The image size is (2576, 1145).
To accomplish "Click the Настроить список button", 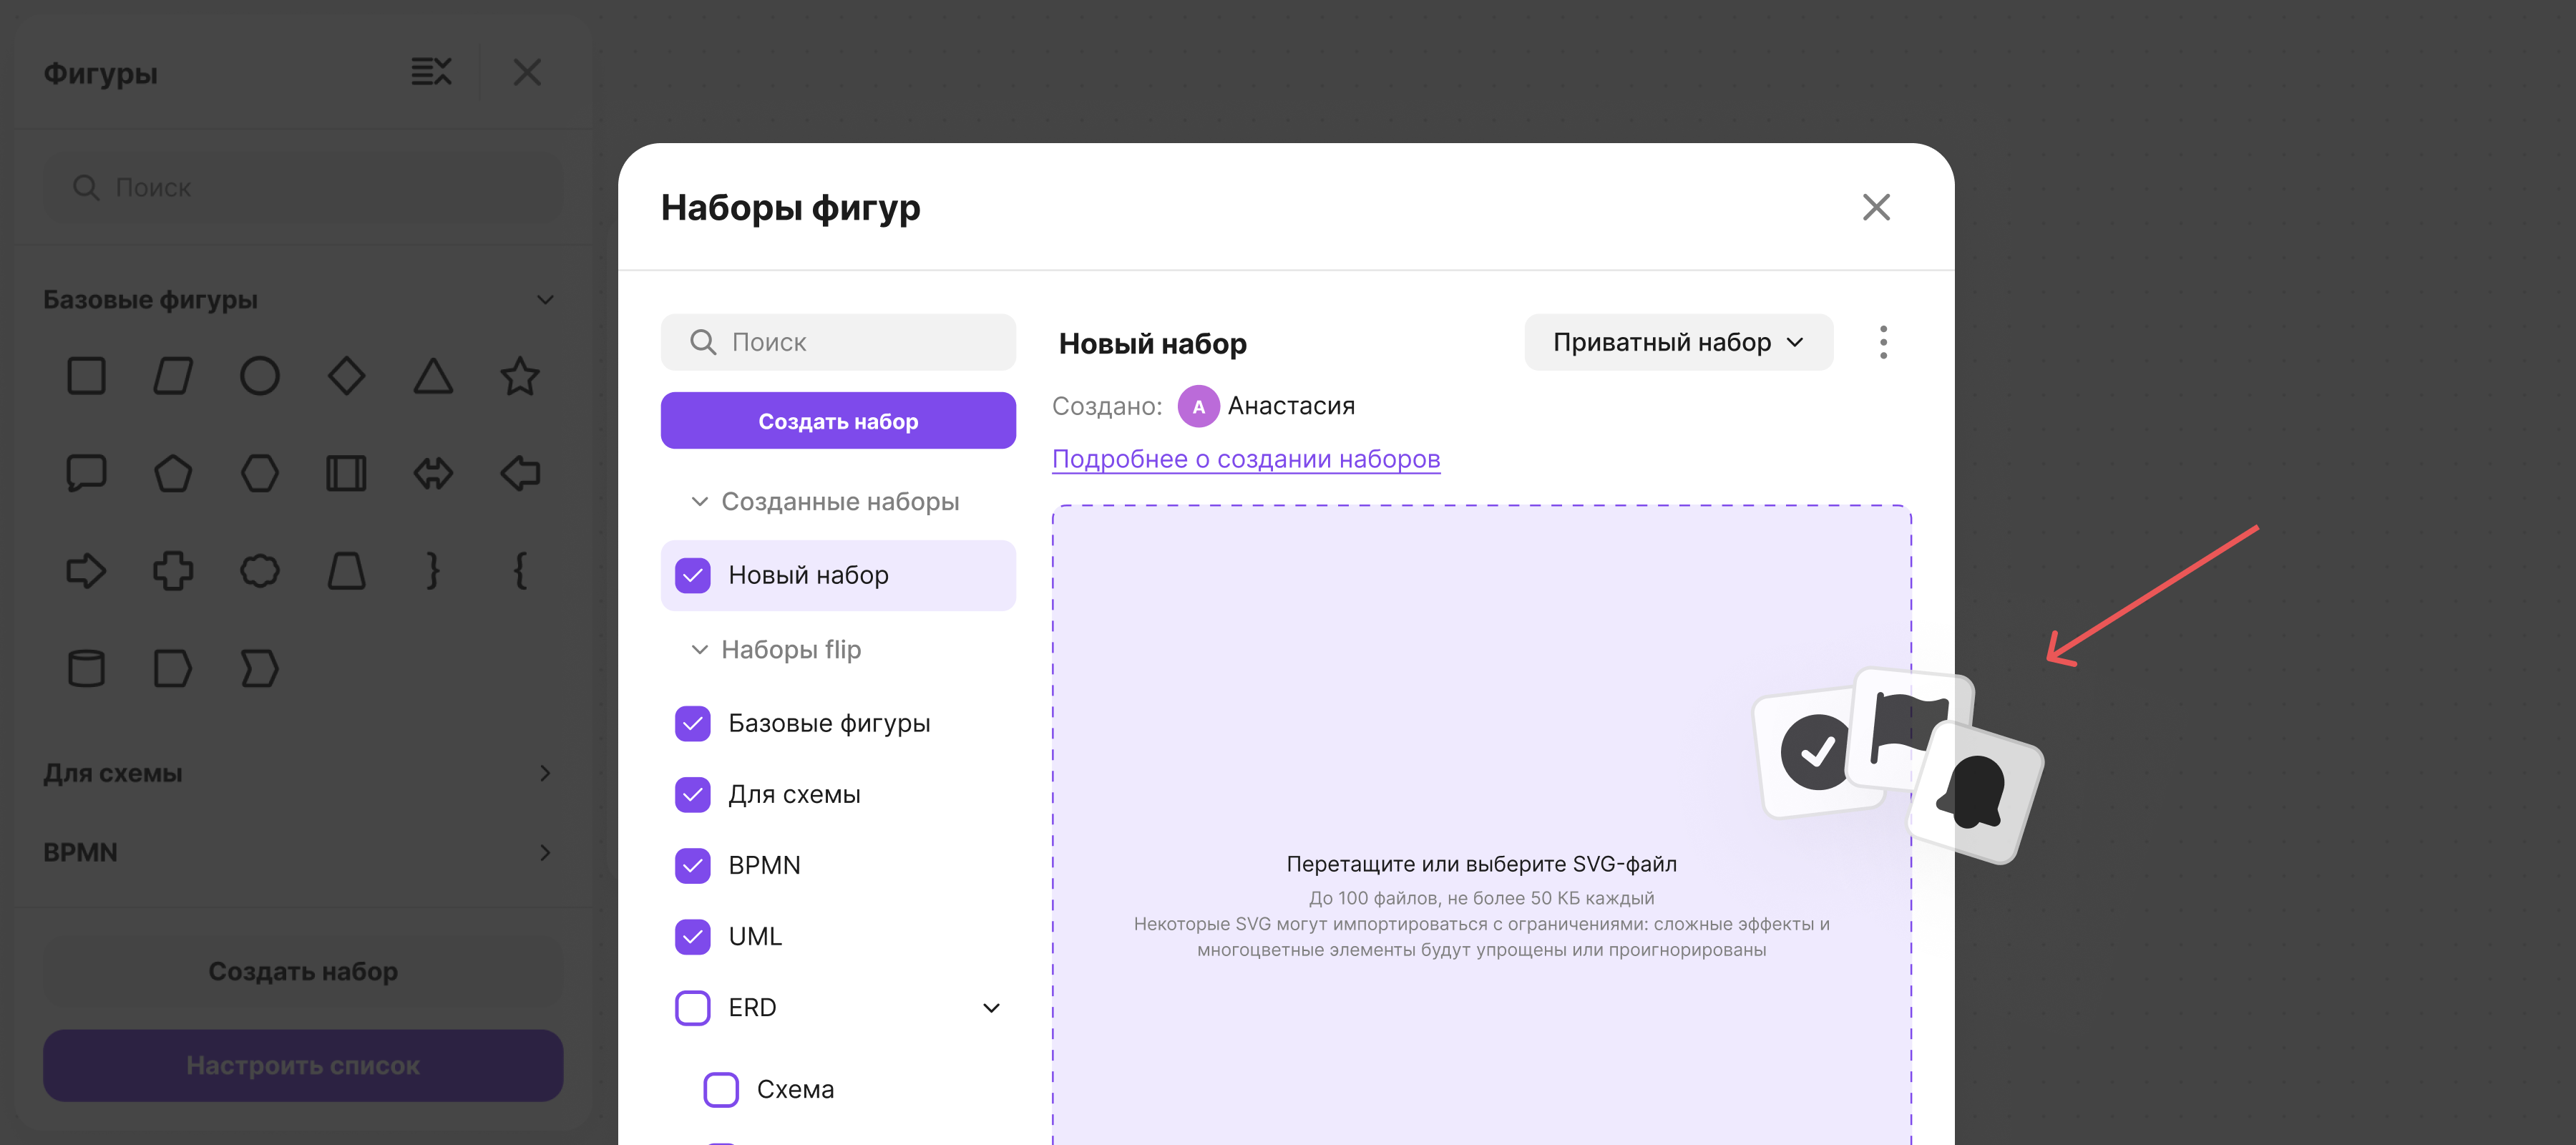I will [x=303, y=1066].
